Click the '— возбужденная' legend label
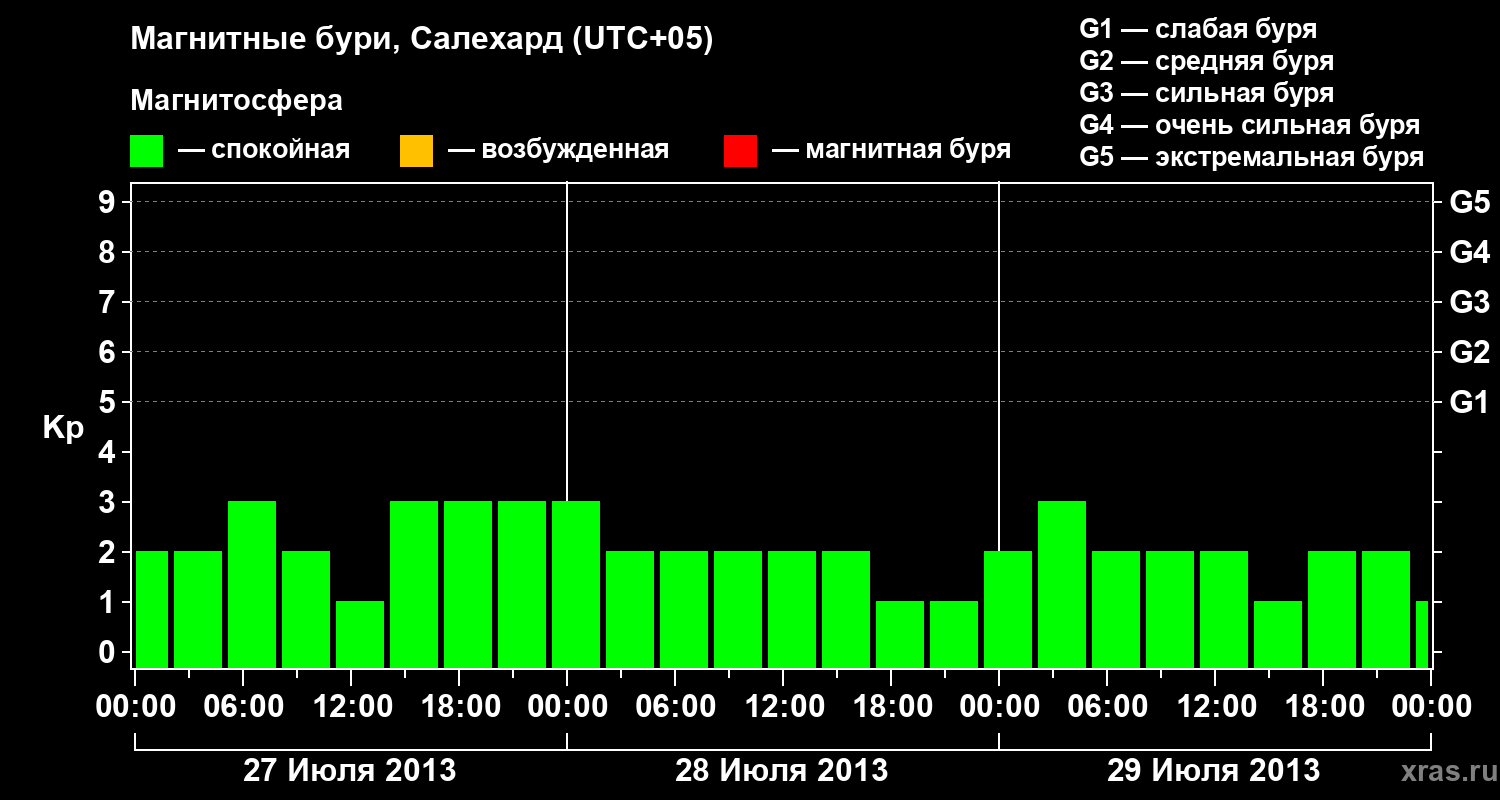The image size is (1500, 800). pos(558,150)
